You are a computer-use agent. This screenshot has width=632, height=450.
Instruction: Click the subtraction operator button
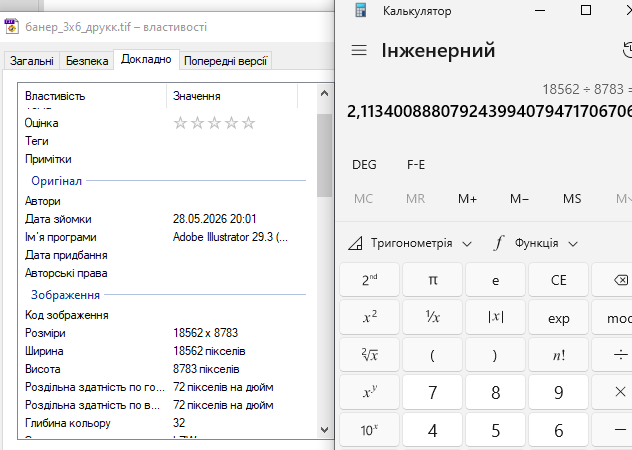coord(613,430)
